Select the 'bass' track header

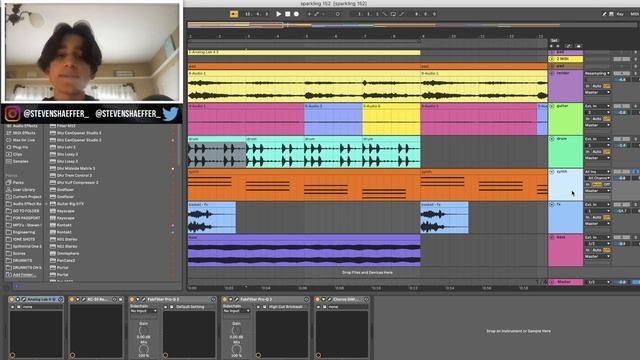[x=565, y=250]
